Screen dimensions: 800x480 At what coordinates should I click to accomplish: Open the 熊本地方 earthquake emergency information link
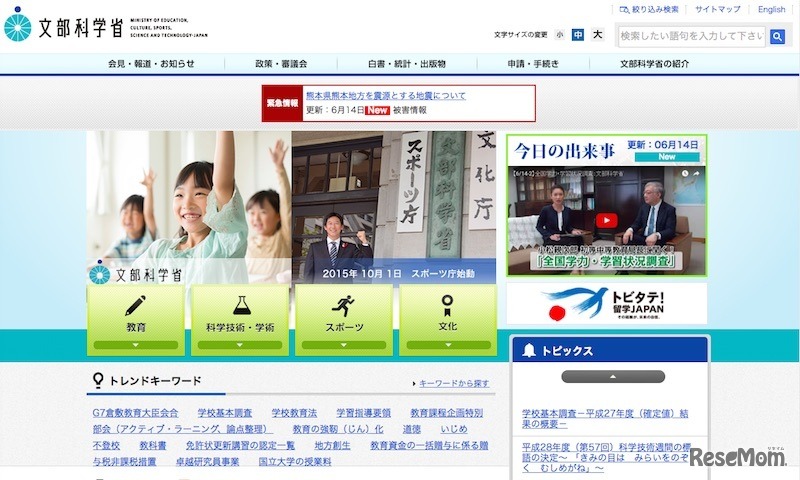(x=386, y=95)
